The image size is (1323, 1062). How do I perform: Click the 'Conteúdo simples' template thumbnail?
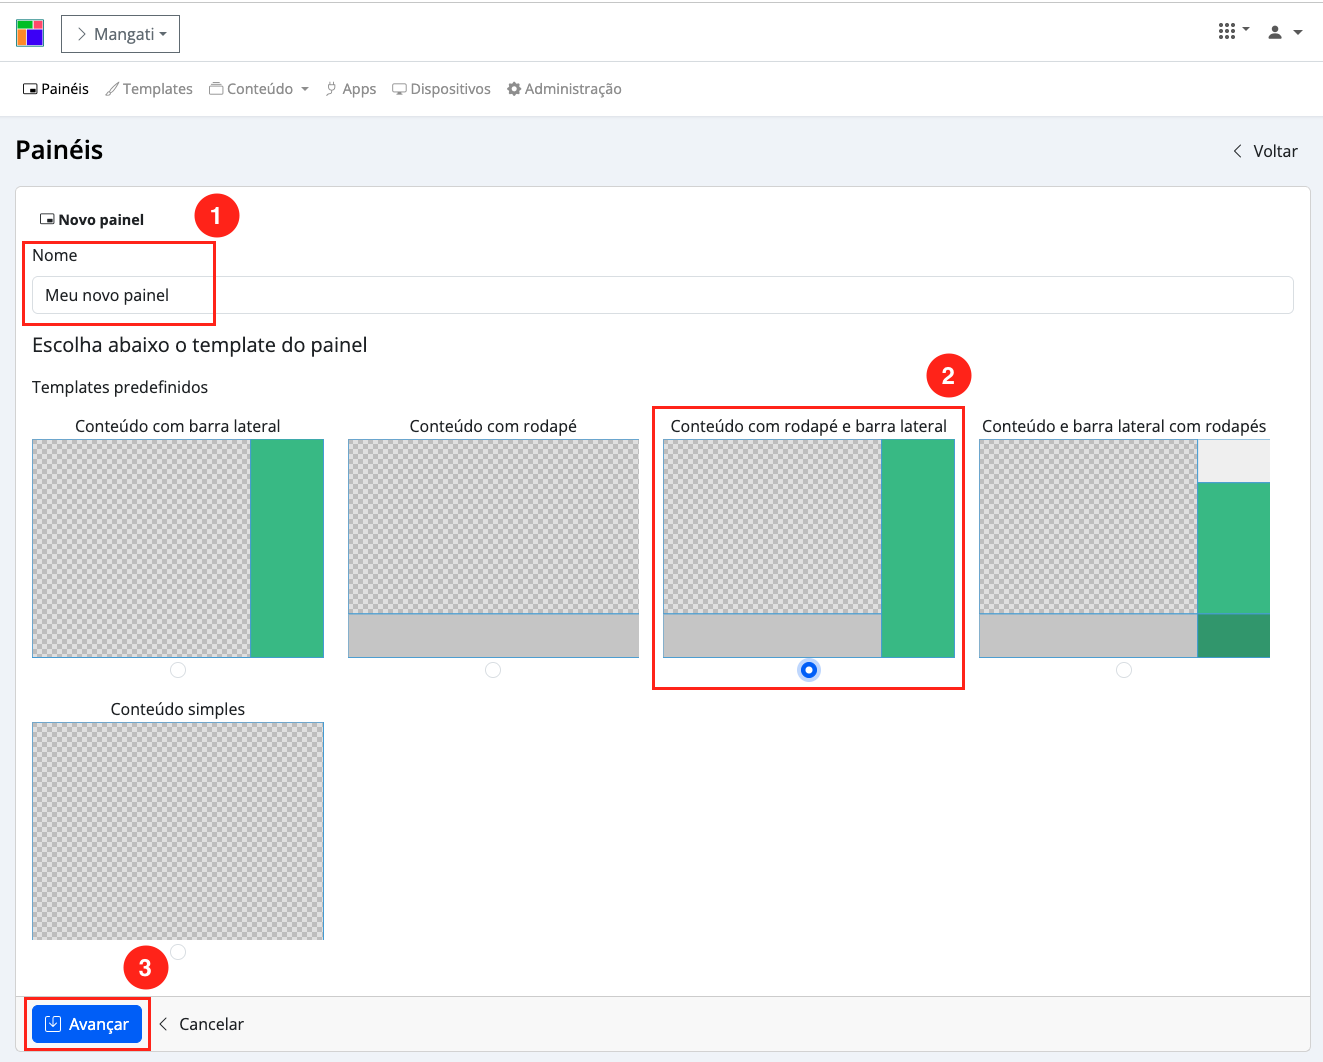pos(178,831)
